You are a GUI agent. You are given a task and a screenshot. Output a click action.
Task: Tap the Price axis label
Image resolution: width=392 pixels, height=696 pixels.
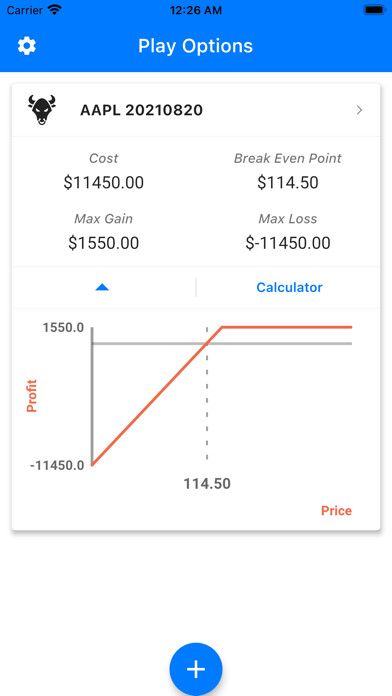click(x=337, y=510)
